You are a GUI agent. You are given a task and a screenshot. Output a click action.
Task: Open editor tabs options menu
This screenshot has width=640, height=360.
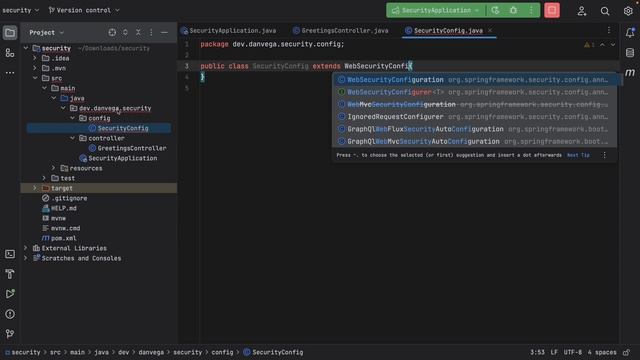point(609,30)
